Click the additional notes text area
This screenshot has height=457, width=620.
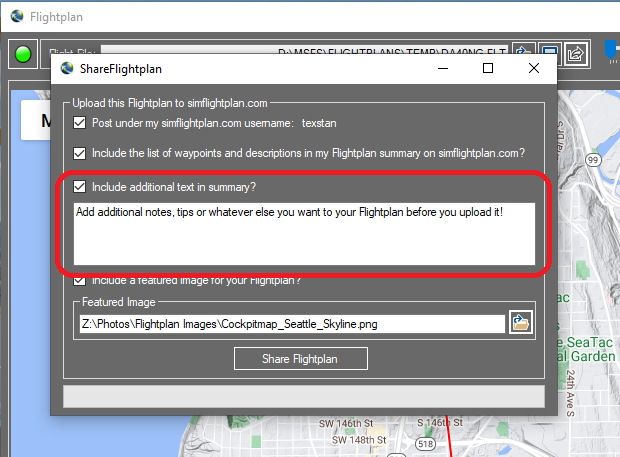point(304,234)
